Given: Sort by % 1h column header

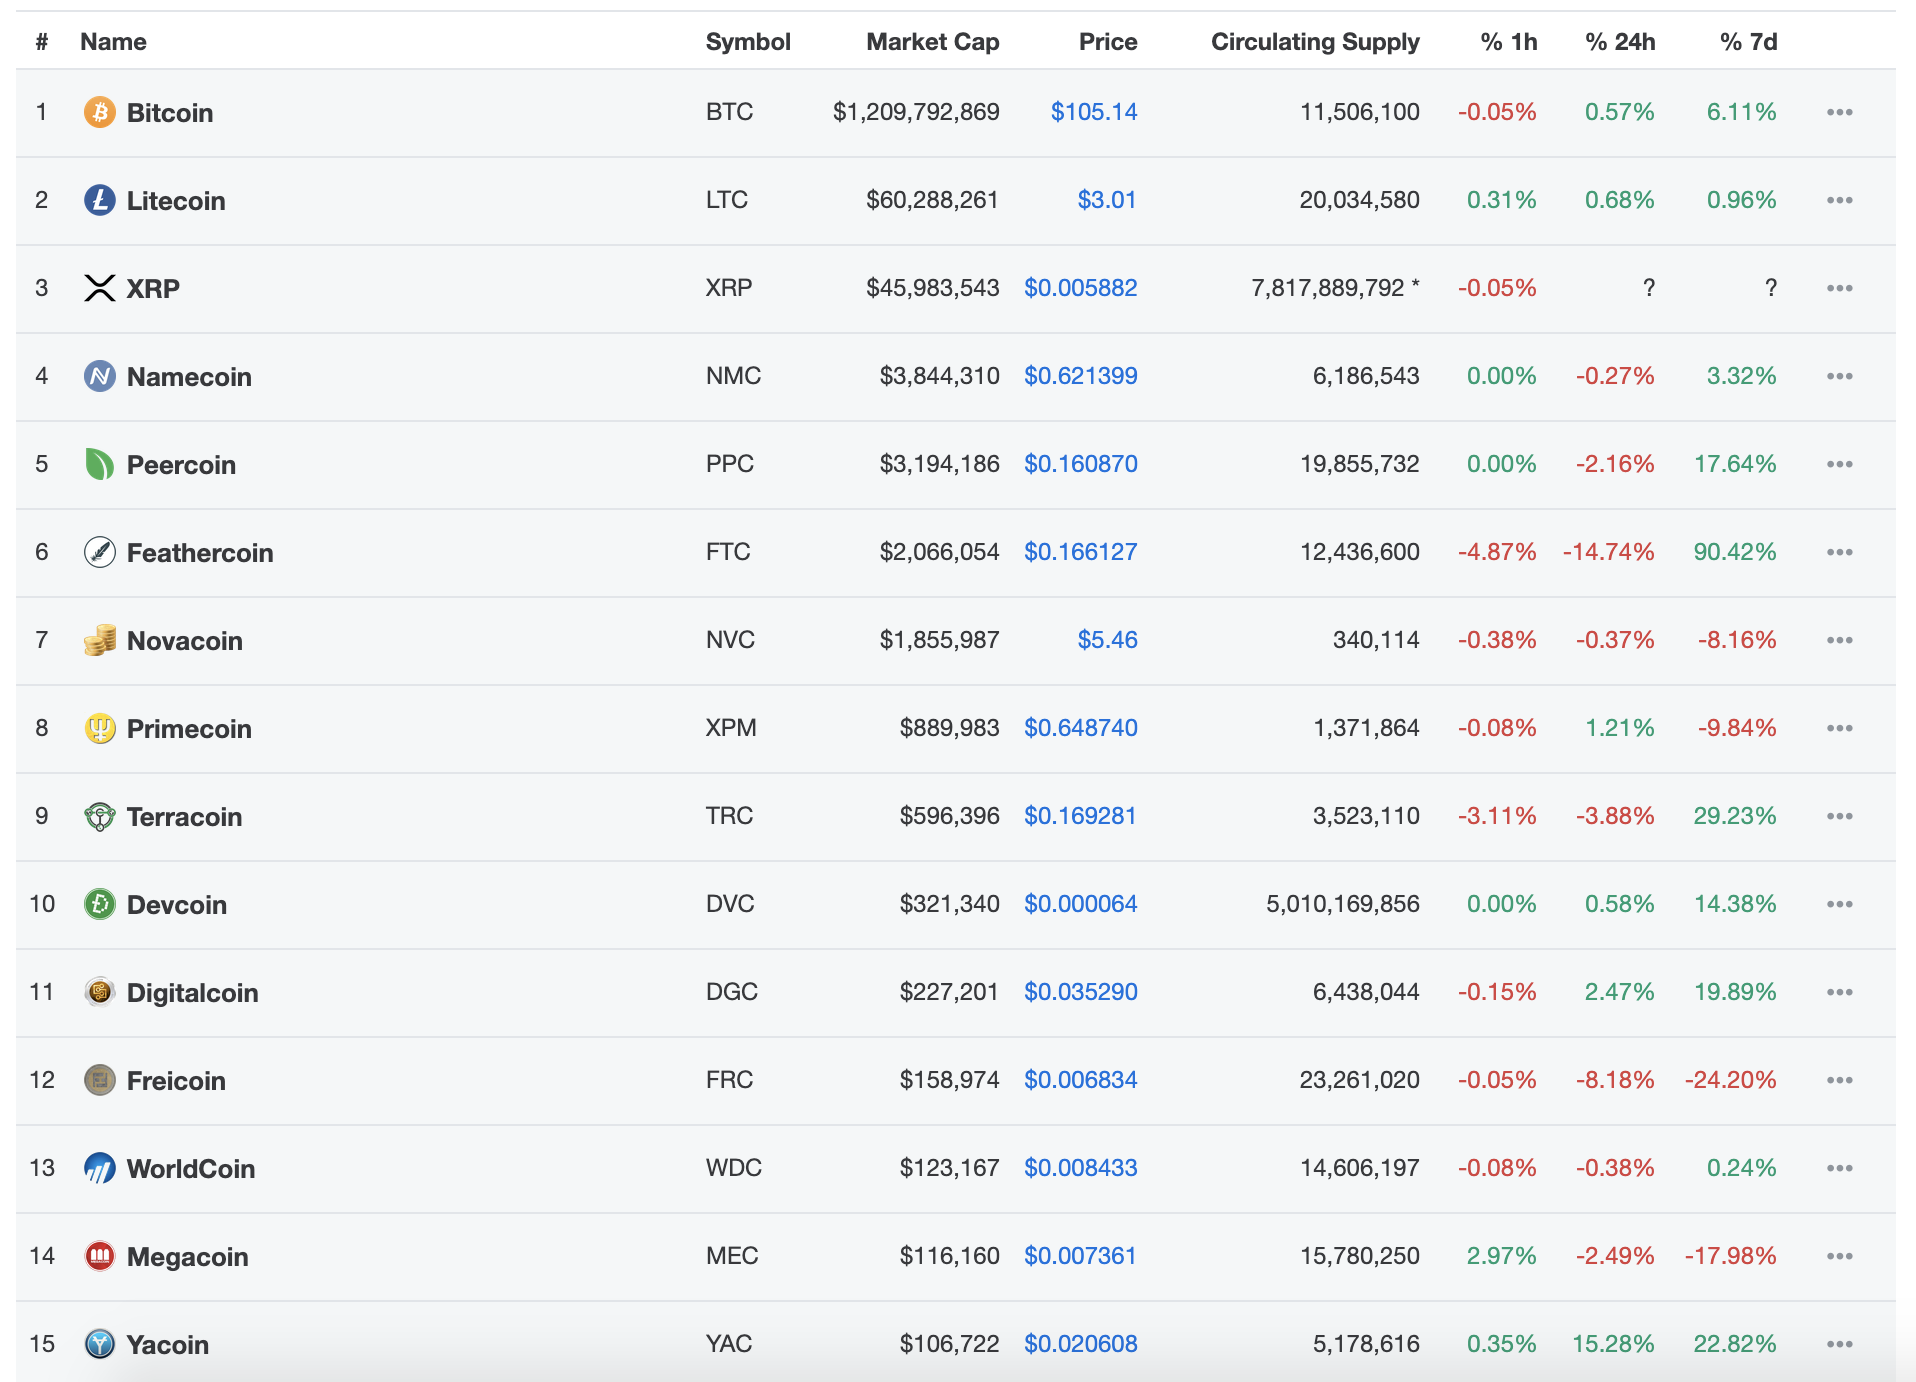Looking at the screenshot, I should click(1509, 42).
